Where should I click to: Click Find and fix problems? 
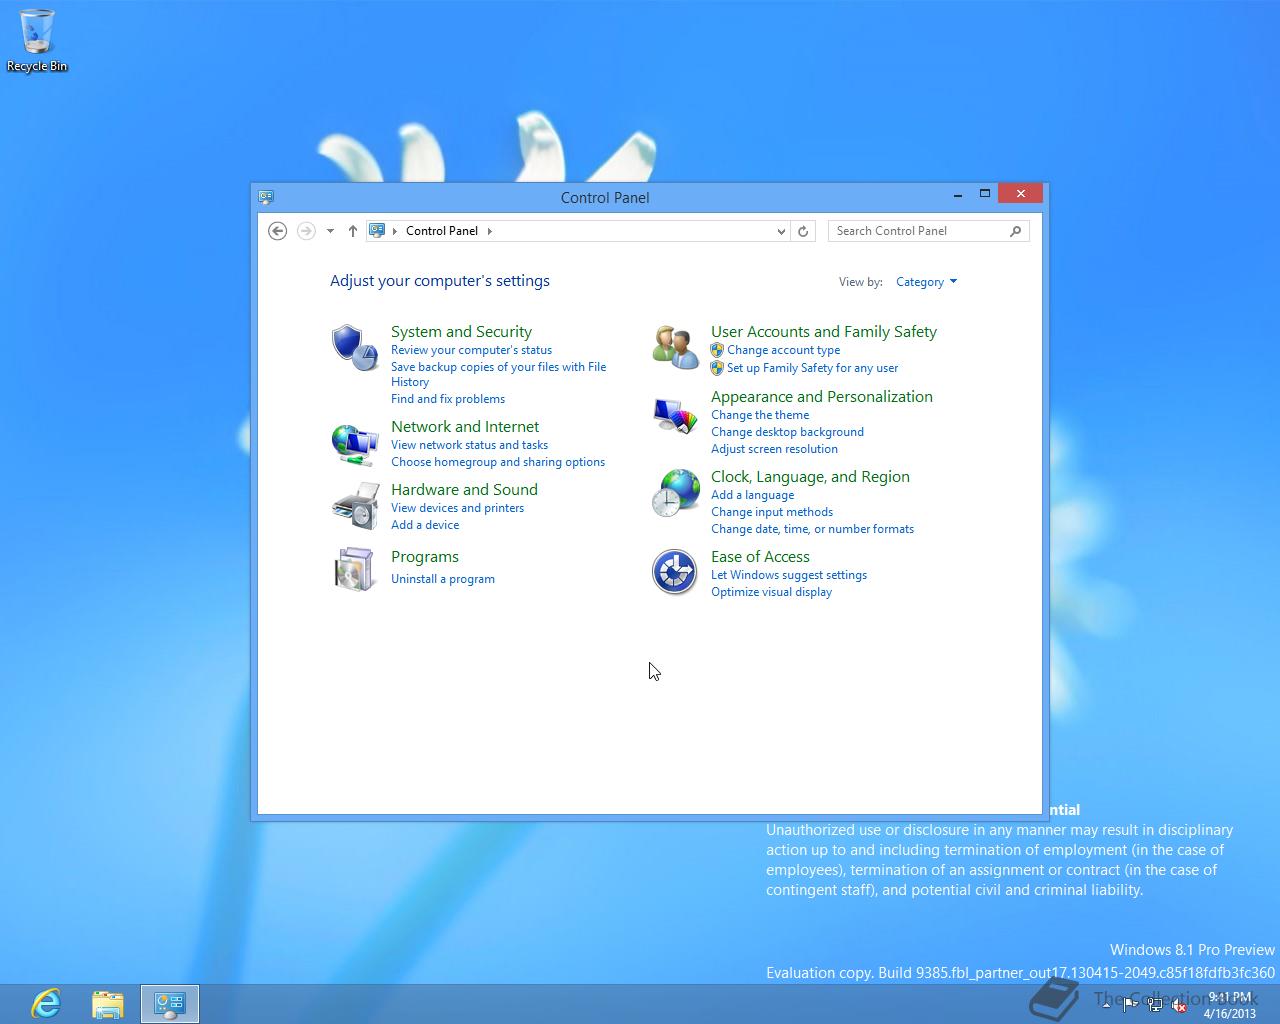tap(448, 399)
